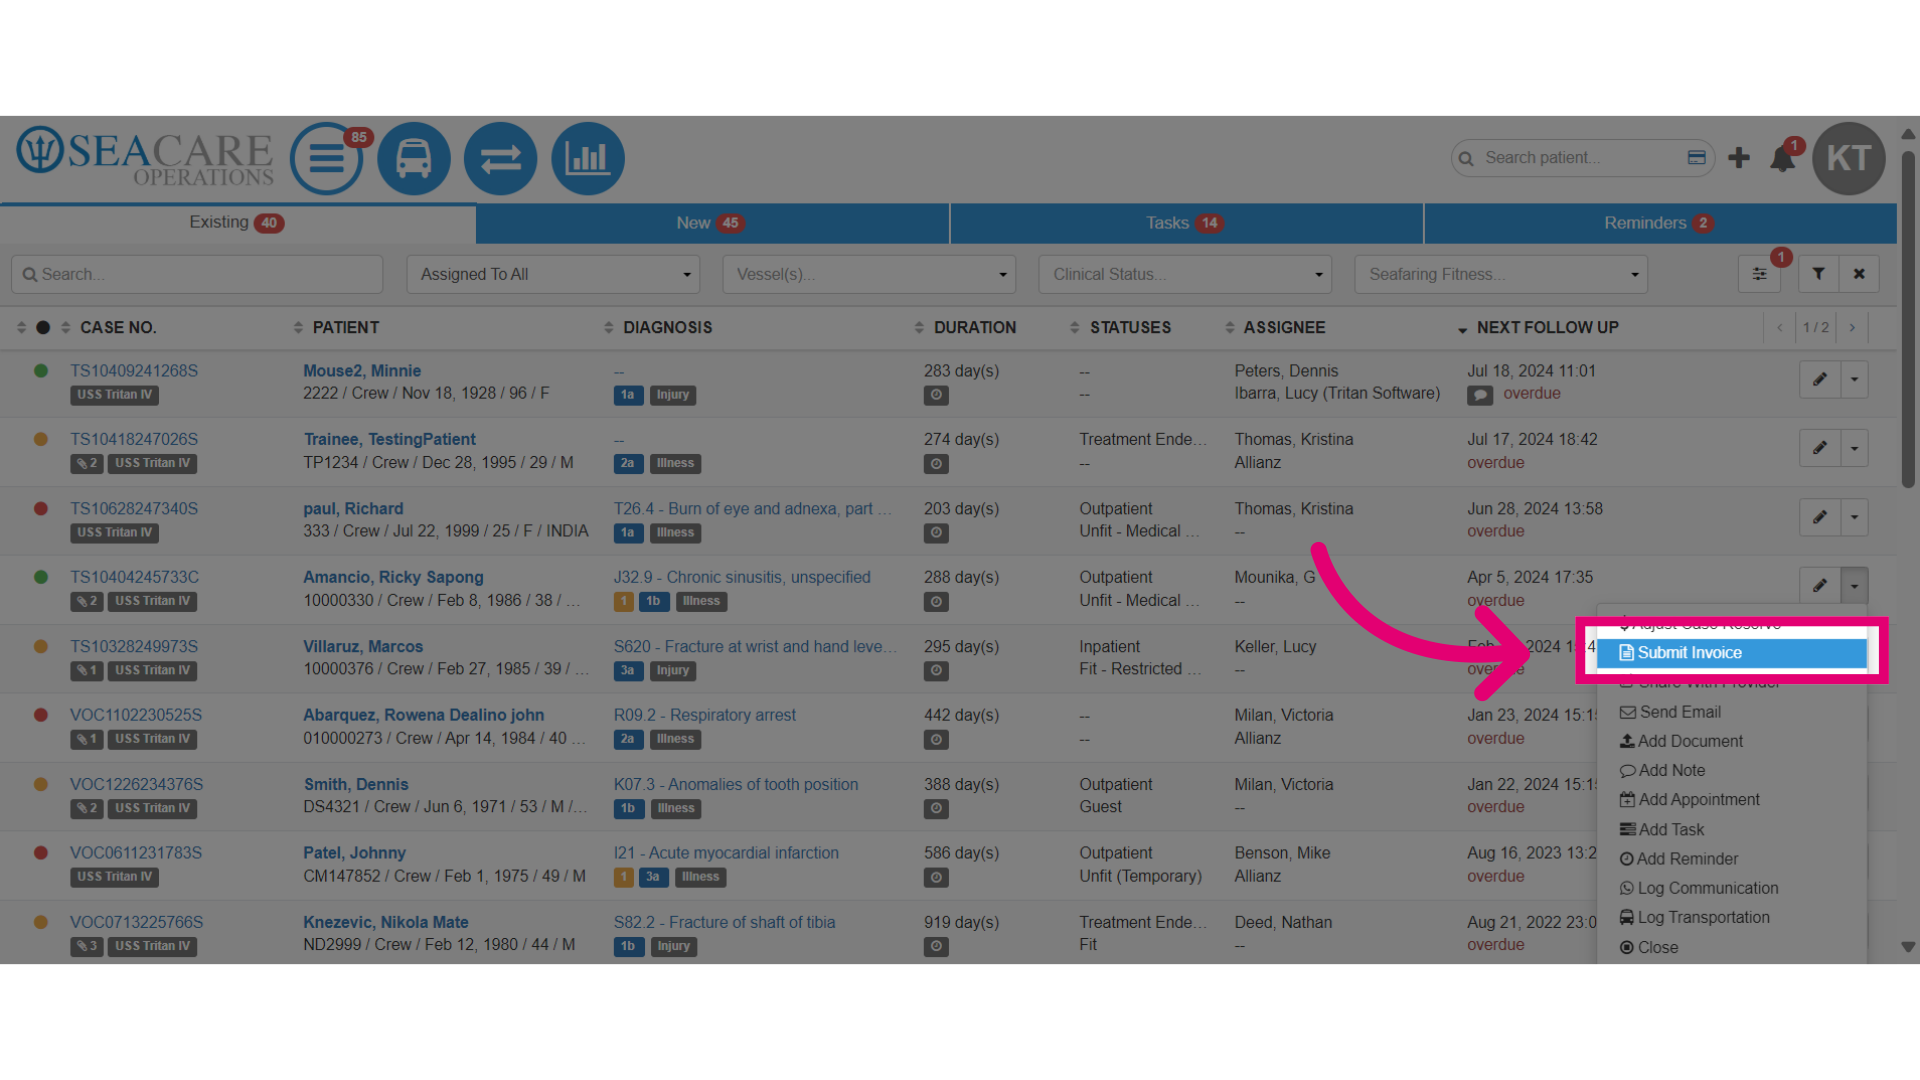
Task: Click duration clock icon for Mouse2, Minnie
Action: click(x=936, y=395)
